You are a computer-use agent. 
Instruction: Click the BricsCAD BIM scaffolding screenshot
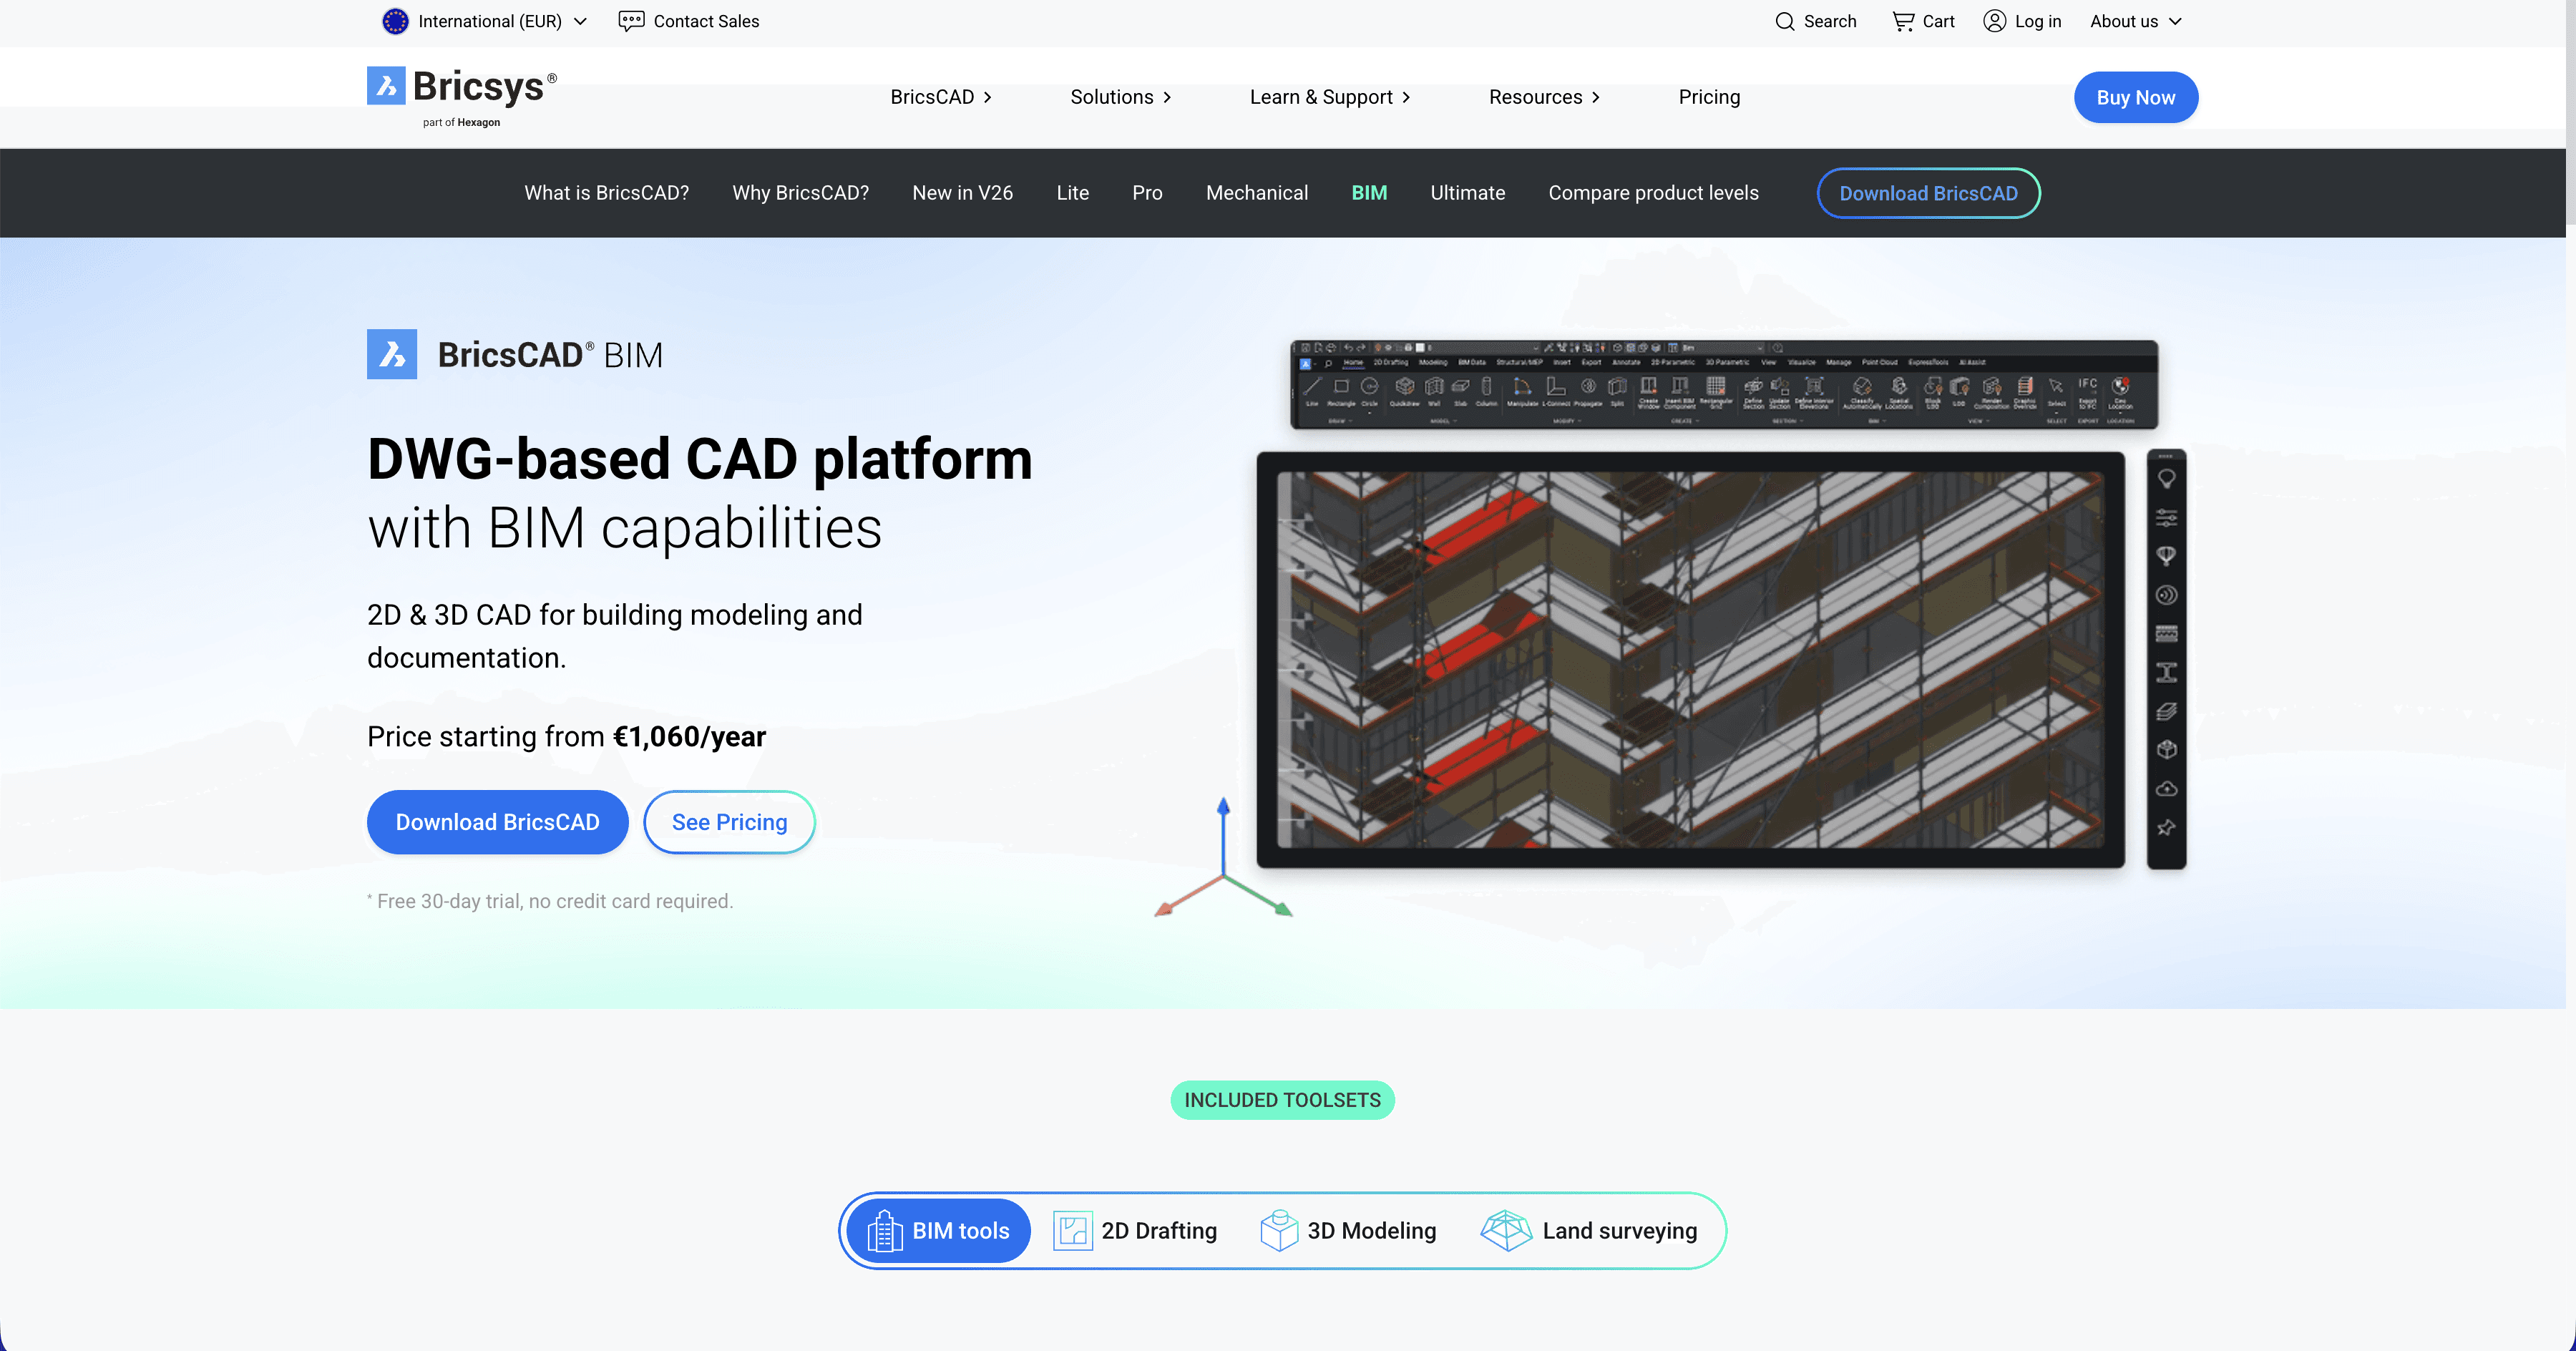click(x=1690, y=660)
